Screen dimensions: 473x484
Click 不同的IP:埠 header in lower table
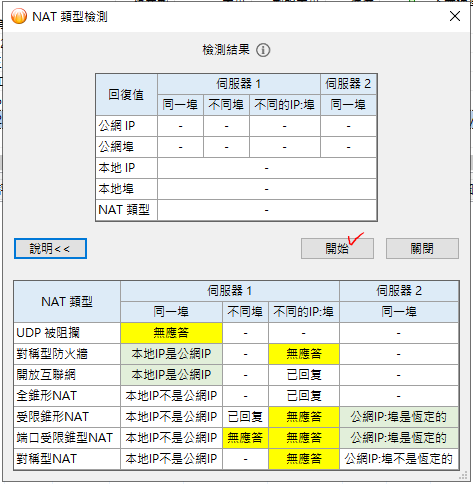coord(304,312)
